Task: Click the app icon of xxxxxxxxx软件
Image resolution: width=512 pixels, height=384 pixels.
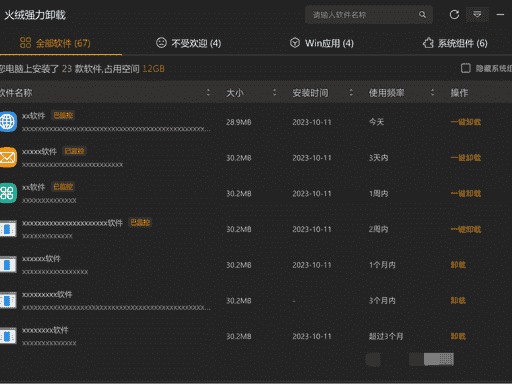Action: point(8,300)
